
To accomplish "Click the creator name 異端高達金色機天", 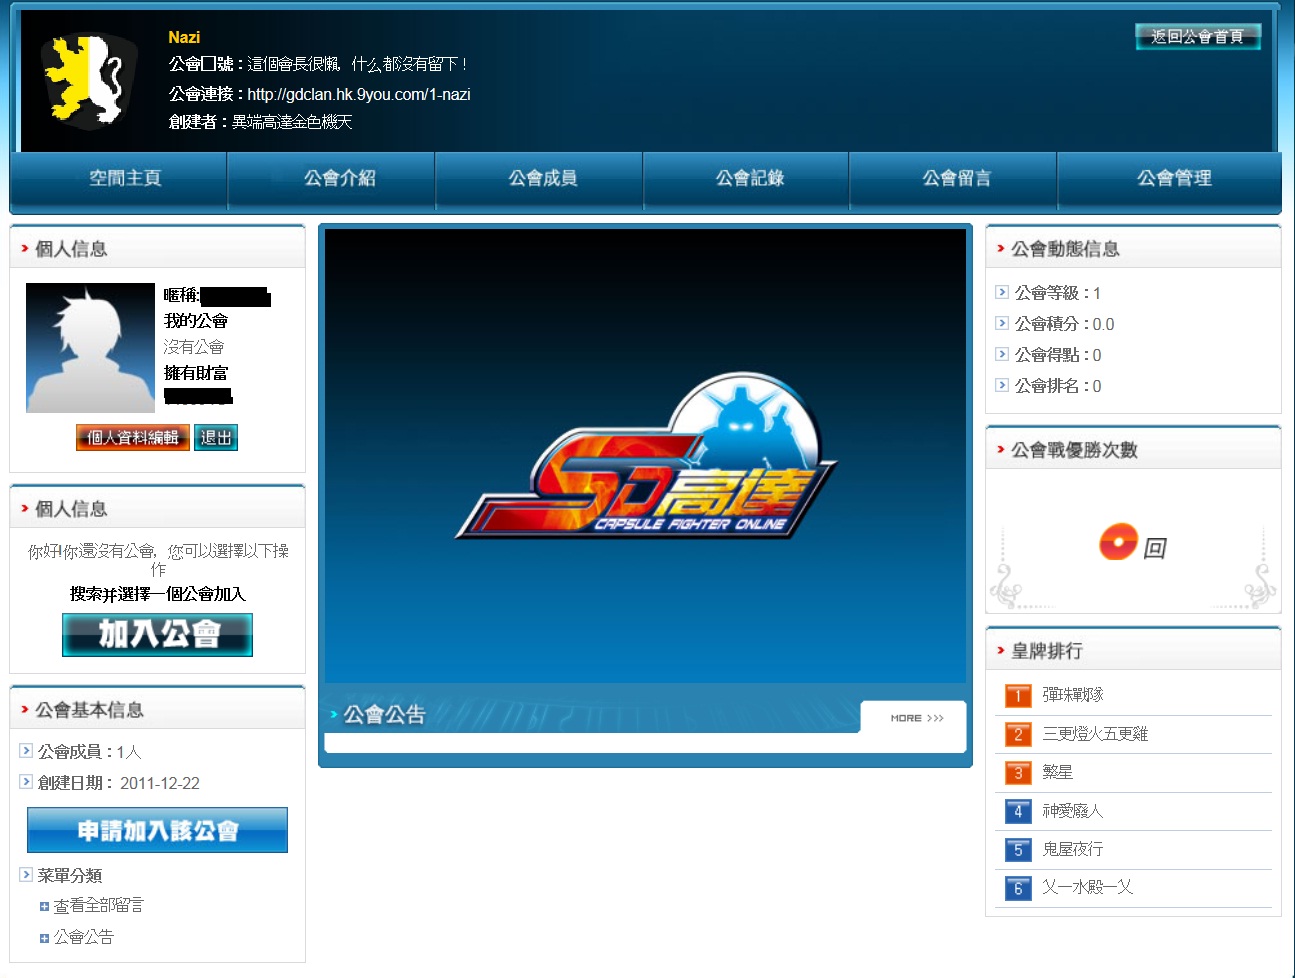I will pyautogui.click(x=292, y=122).
